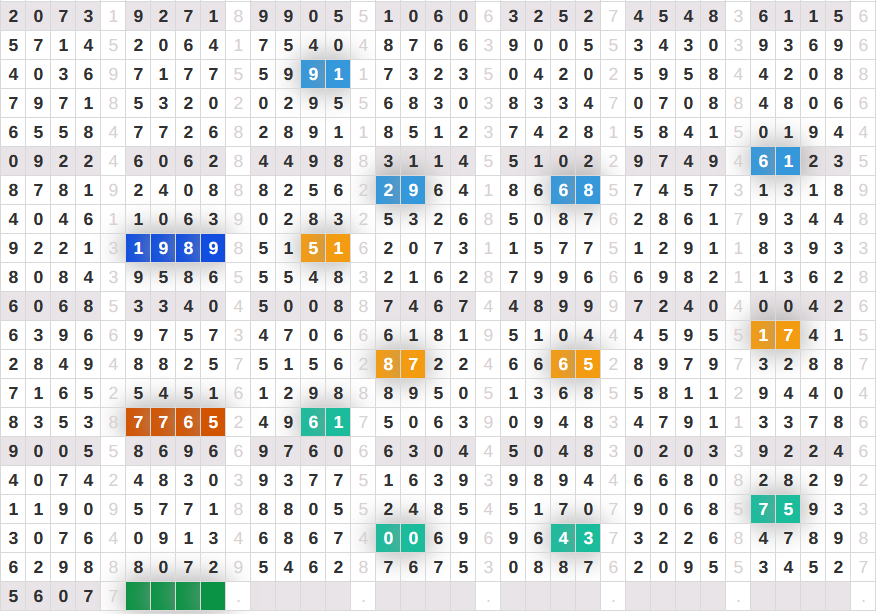Select the teal 7 in the highlighted 75 pair
Image resolution: width=877 pixels, height=614 pixels.
tap(763, 509)
